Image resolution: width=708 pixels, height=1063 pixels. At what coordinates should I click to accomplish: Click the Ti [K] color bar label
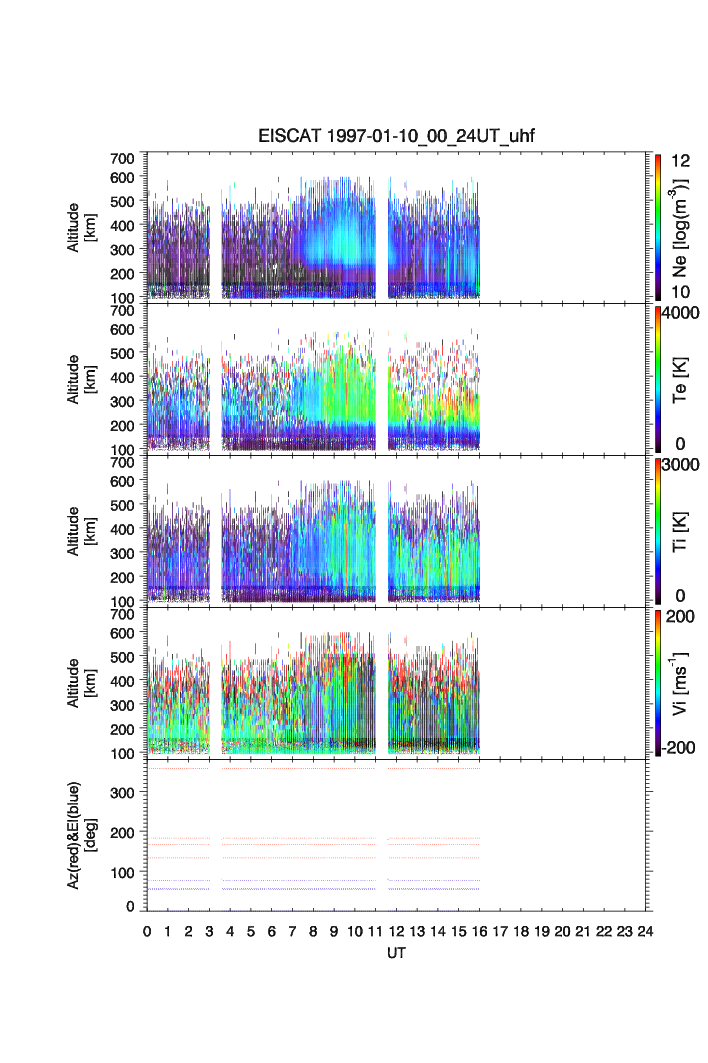680,532
